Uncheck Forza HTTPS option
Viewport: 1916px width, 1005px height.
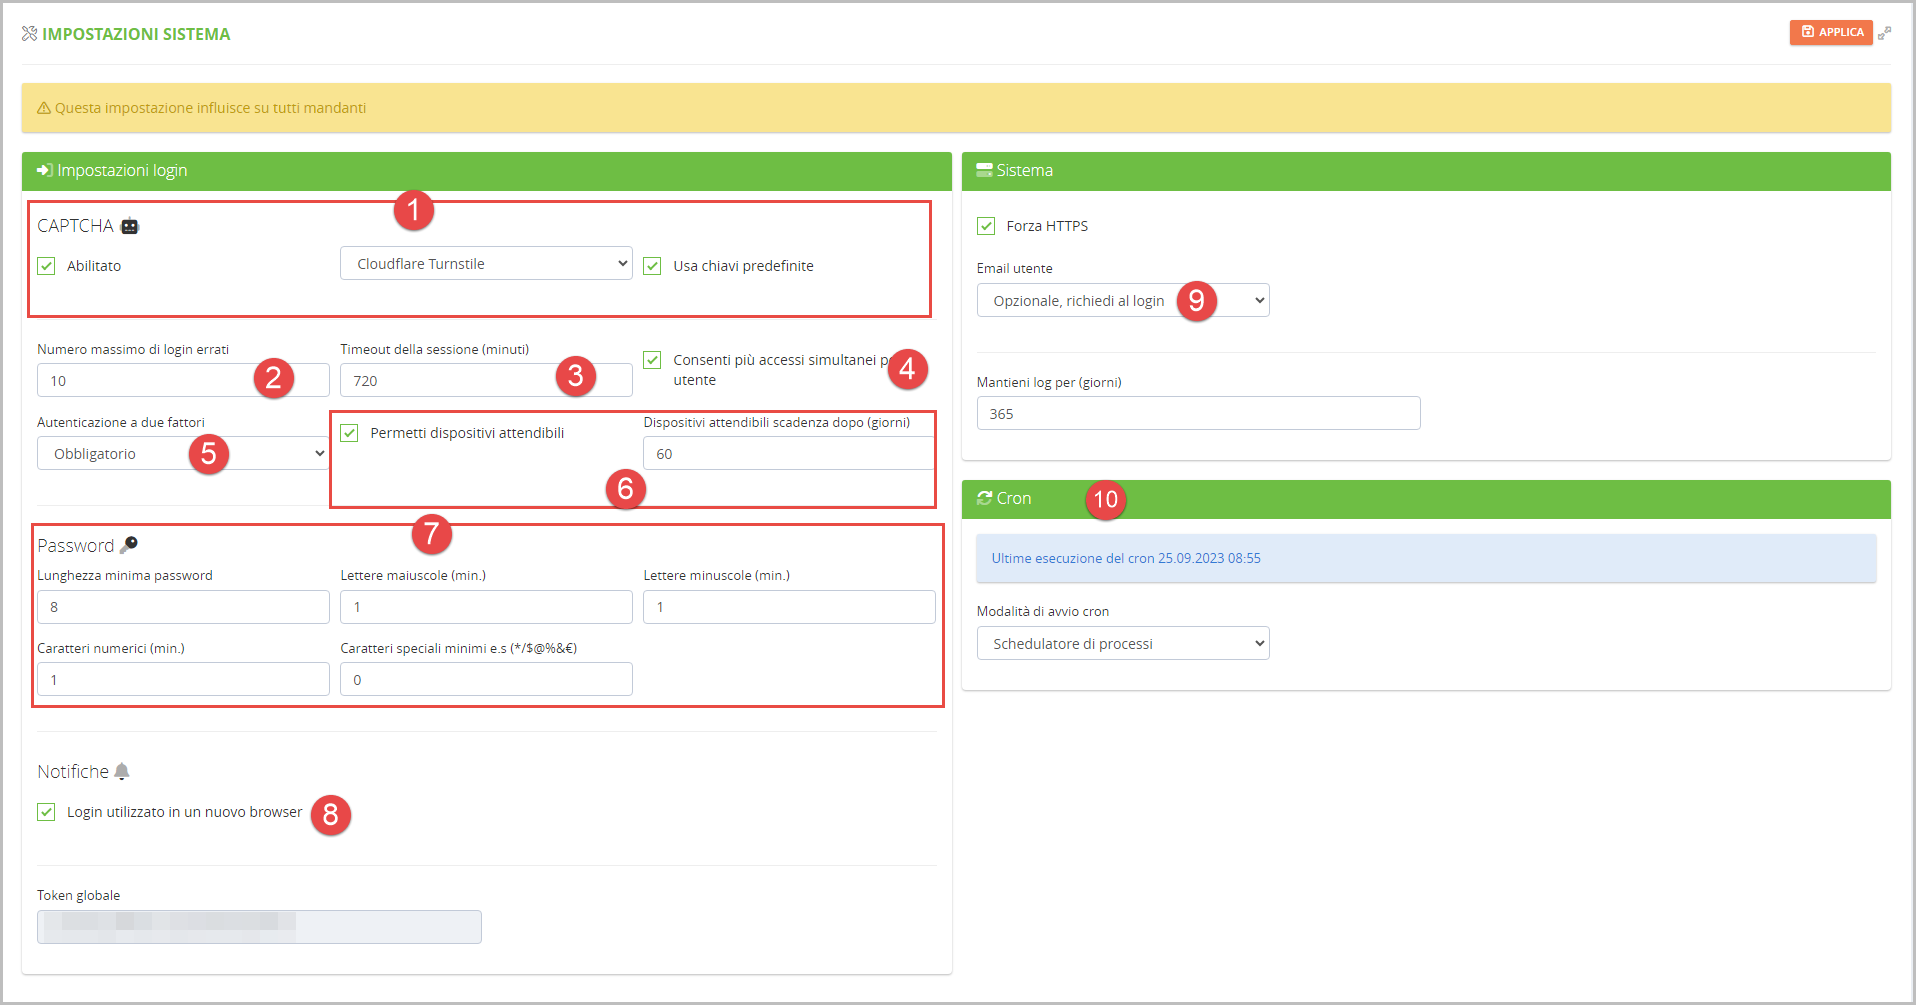coord(986,226)
